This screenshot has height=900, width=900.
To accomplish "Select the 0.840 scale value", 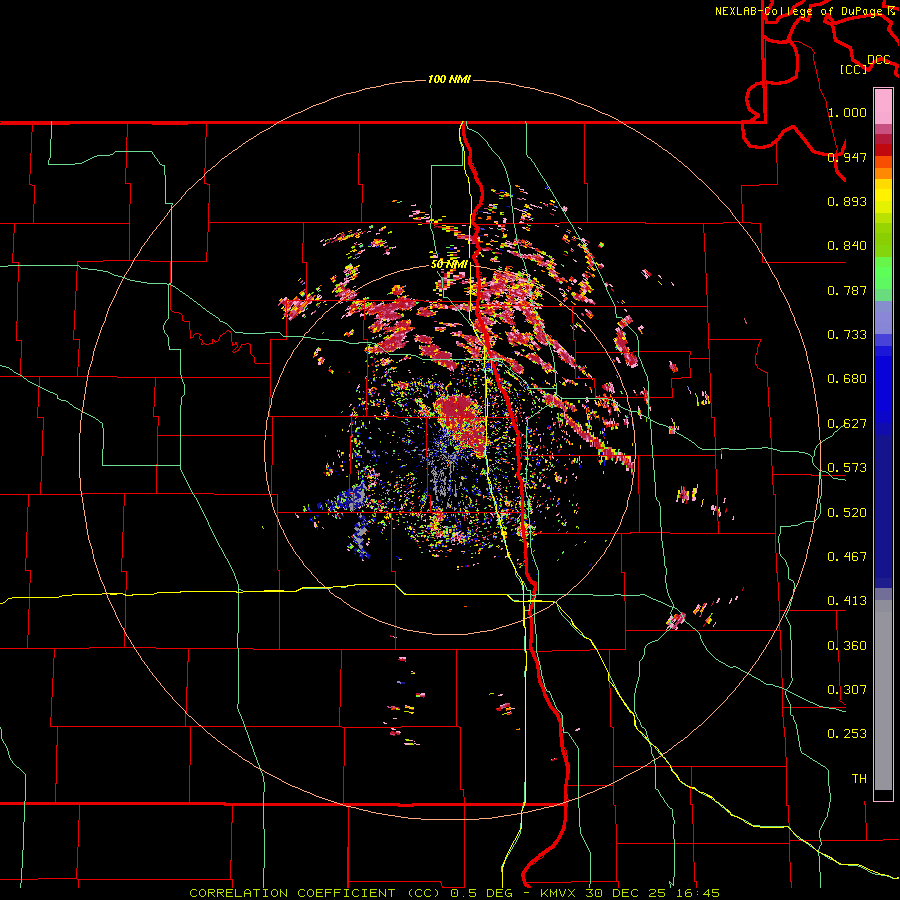I will pos(847,246).
